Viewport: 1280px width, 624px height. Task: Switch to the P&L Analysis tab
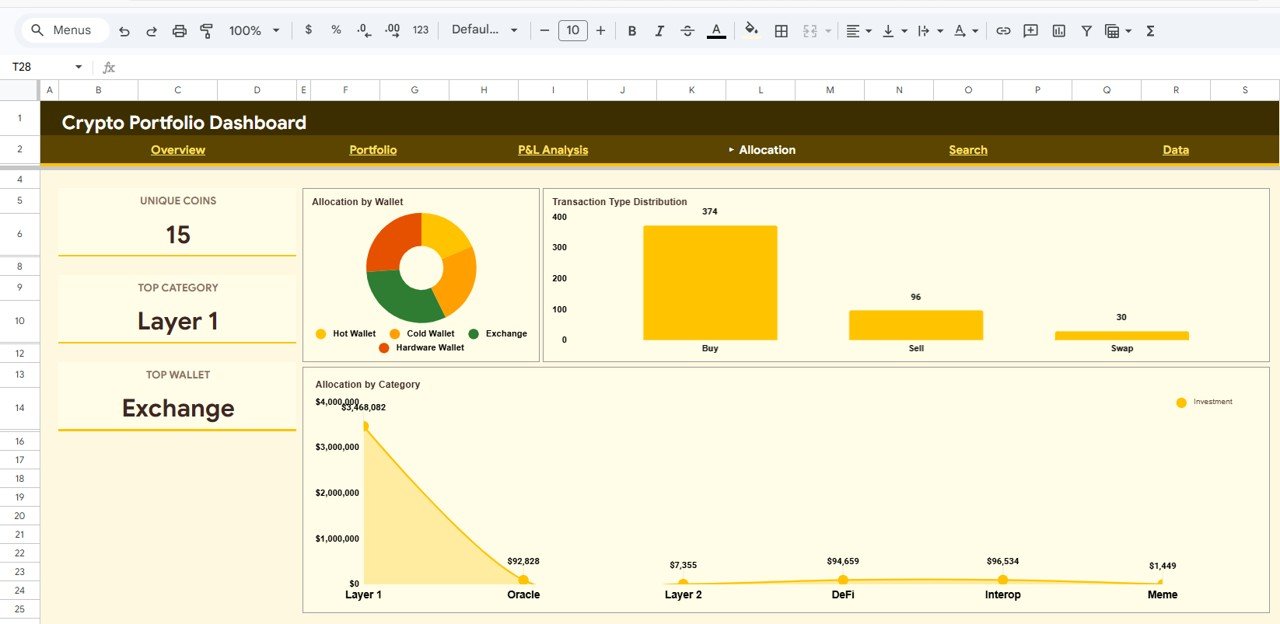tap(553, 149)
